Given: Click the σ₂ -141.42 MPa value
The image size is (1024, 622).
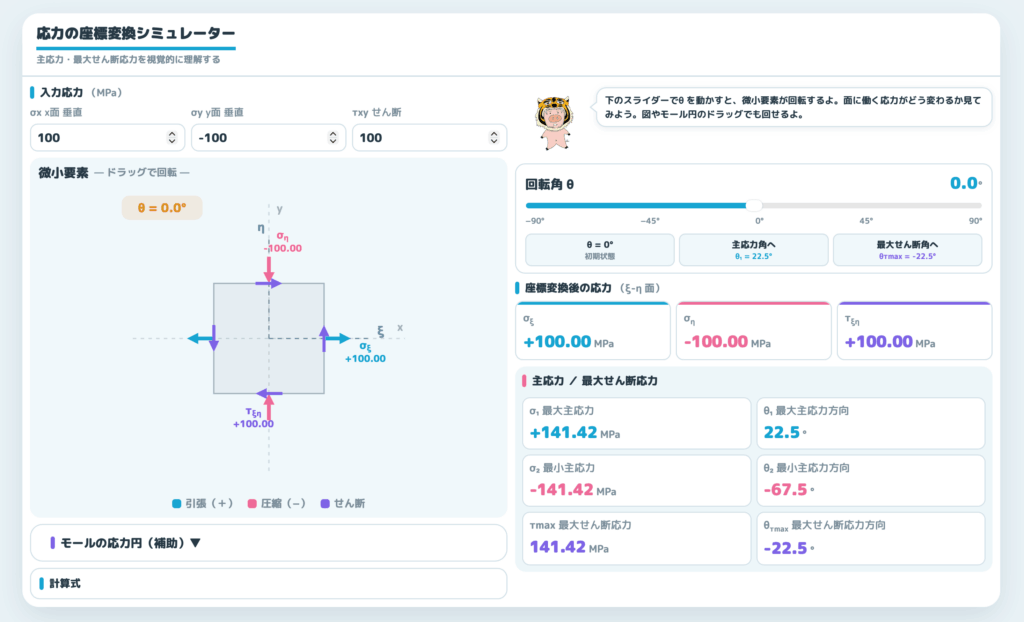Looking at the screenshot, I should point(573,489).
